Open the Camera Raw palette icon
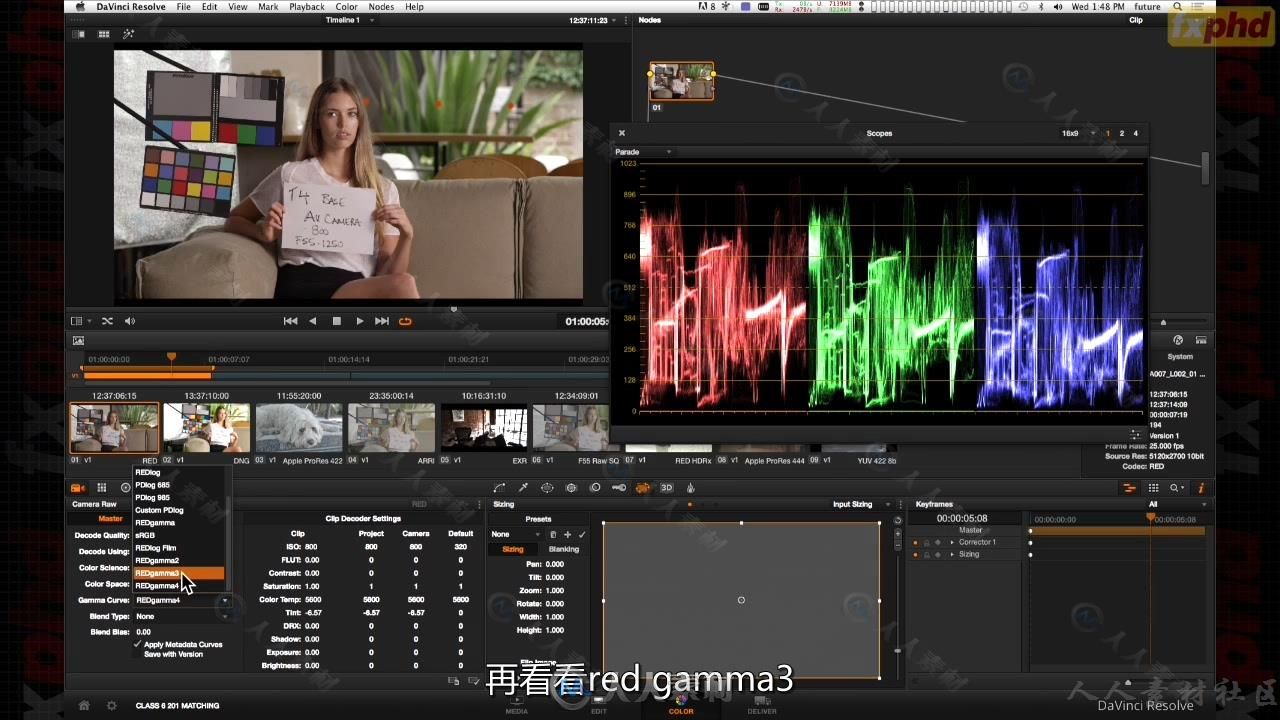The height and width of the screenshot is (720, 1280). coord(77,488)
